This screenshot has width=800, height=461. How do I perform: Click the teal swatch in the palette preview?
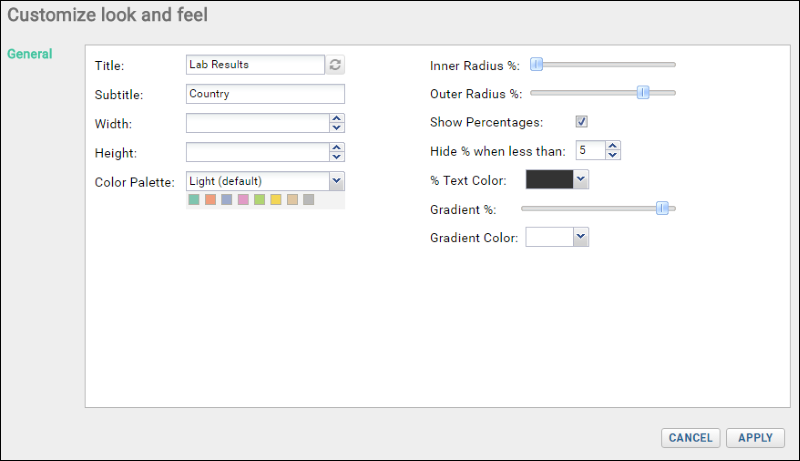pos(194,199)
